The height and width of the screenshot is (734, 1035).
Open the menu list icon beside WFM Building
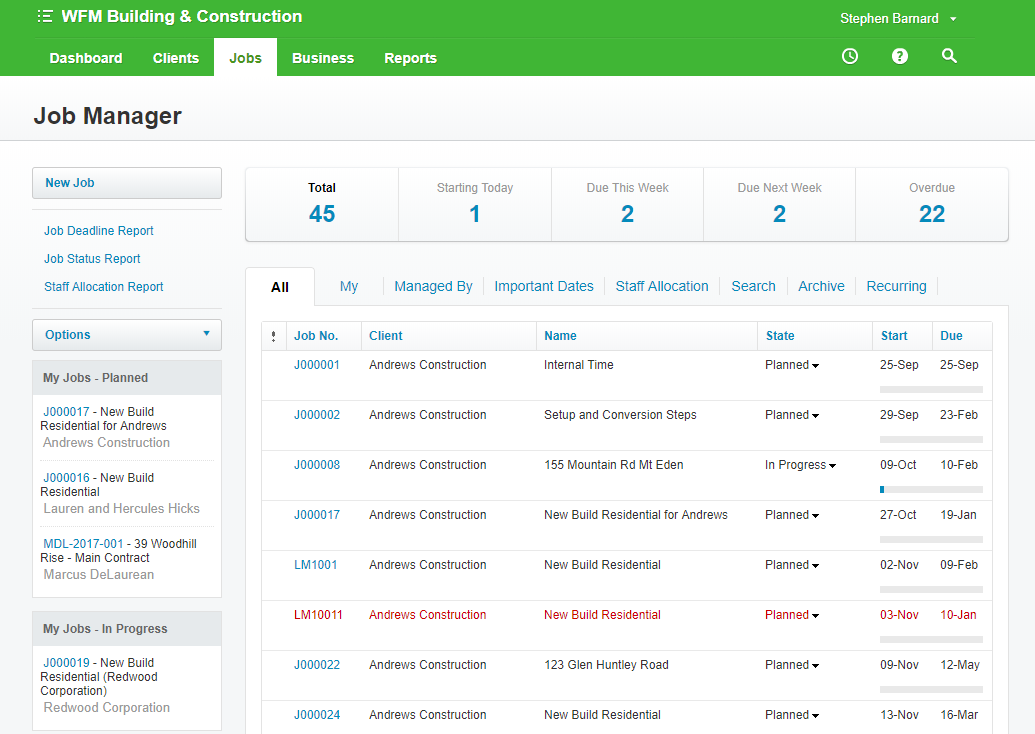tap(45, 17)
